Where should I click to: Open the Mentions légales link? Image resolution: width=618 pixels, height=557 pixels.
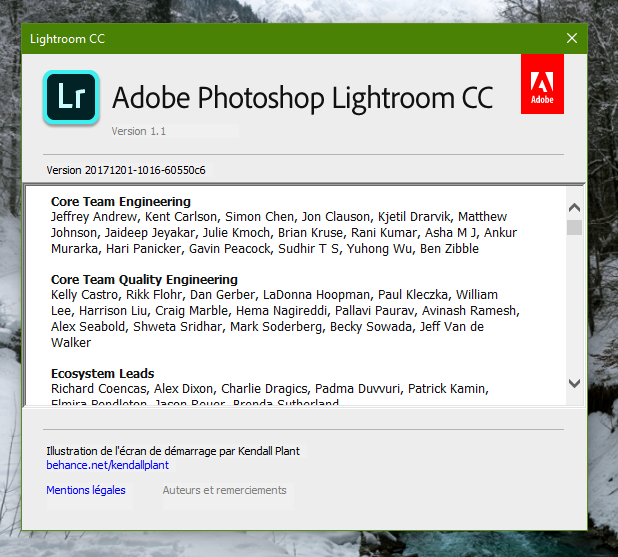[86, 490]
